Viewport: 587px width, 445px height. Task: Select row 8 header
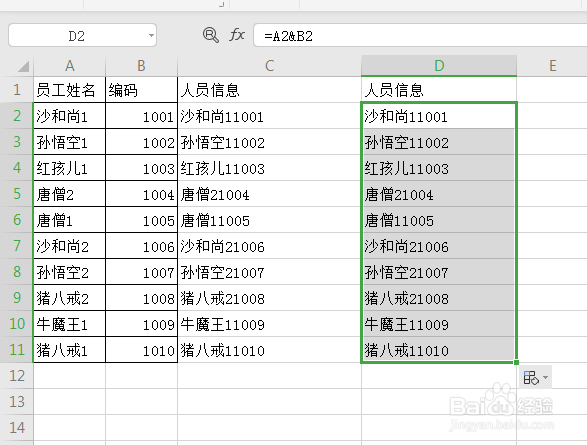point(17,272)
